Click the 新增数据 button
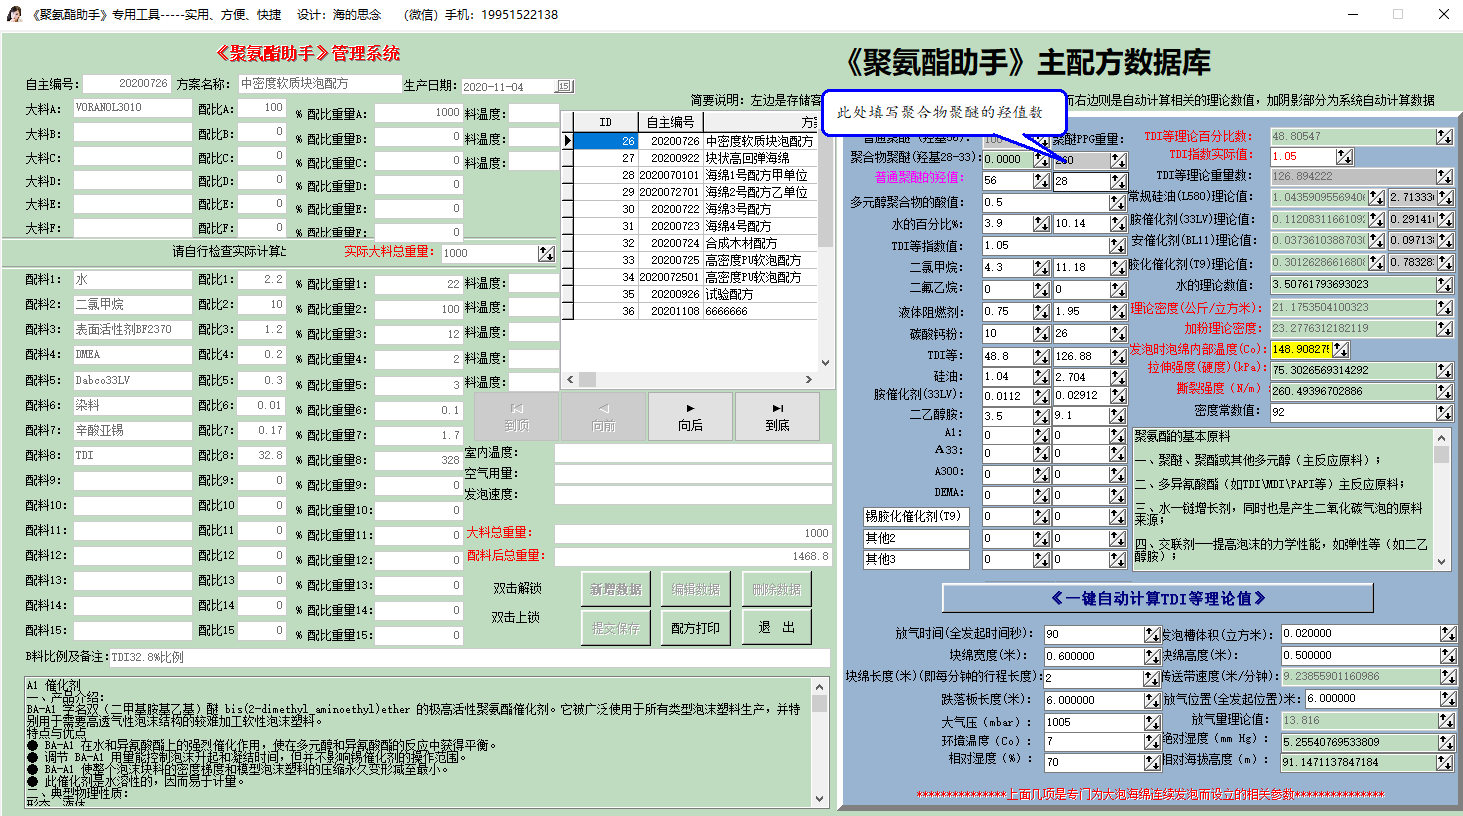1463x816 pixels. point(616,589)
